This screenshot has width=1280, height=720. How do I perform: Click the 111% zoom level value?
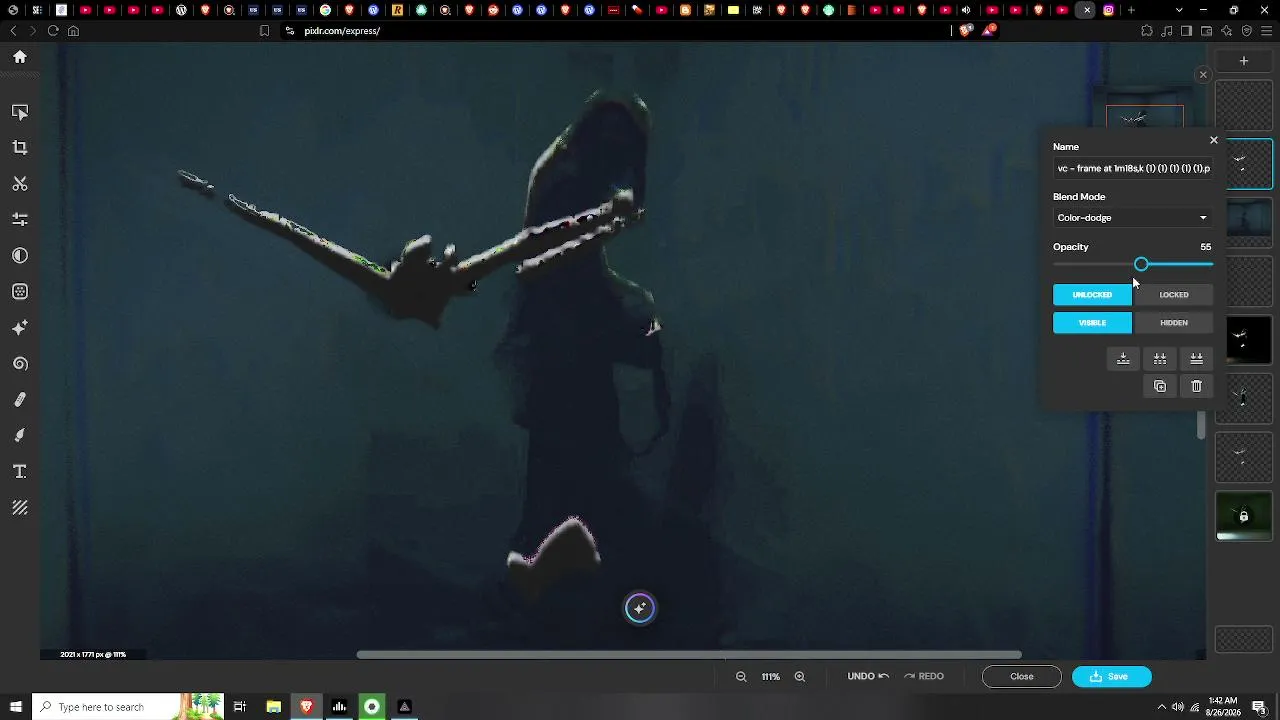771,677
